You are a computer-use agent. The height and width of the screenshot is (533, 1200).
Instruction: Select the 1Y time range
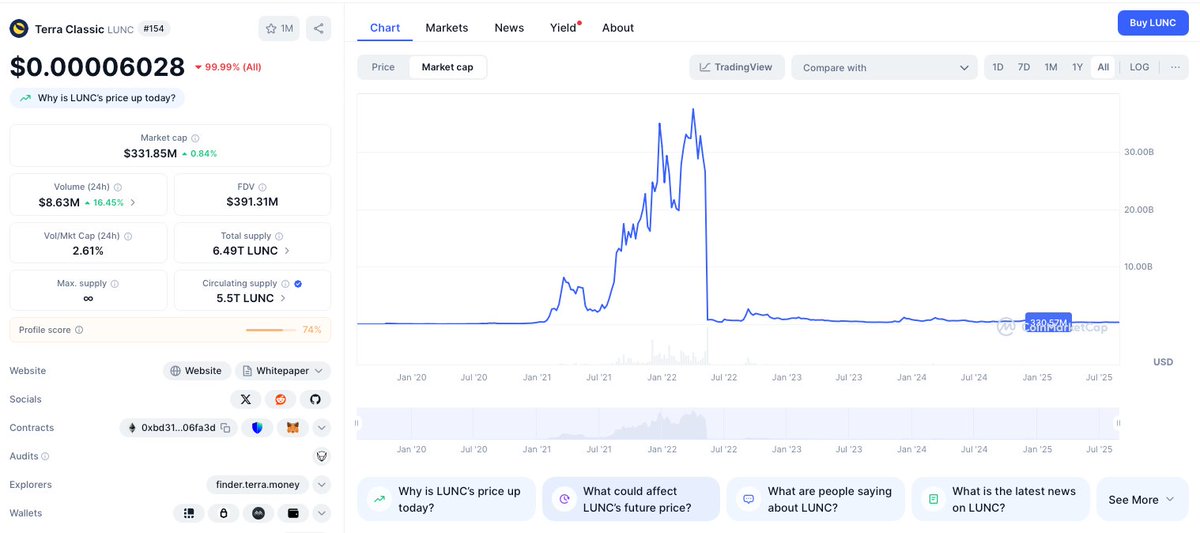1077,67
